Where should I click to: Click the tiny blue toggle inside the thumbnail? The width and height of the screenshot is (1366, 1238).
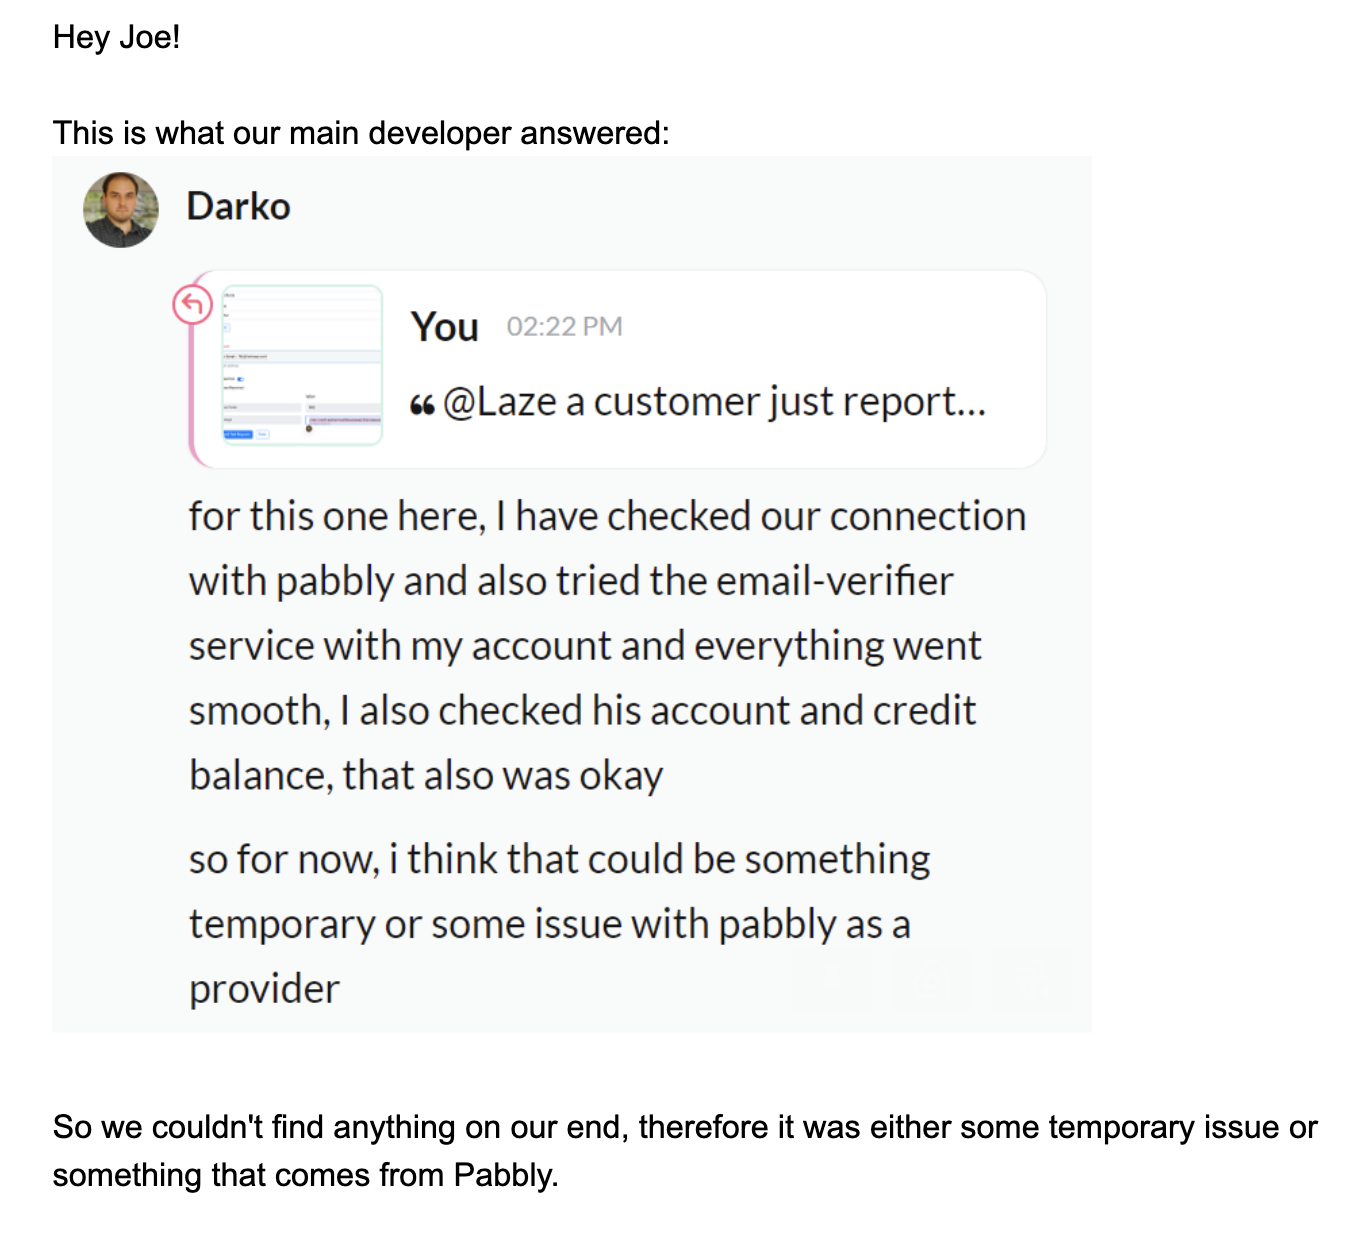pos(240,379)
